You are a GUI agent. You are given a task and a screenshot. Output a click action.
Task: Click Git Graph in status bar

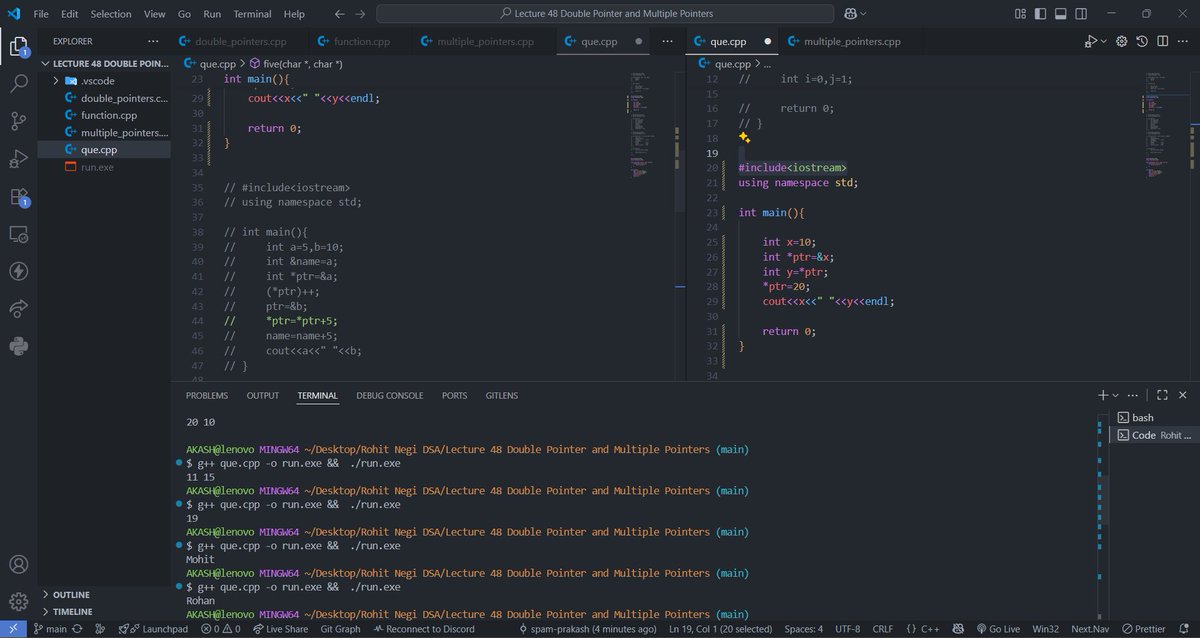340,629
